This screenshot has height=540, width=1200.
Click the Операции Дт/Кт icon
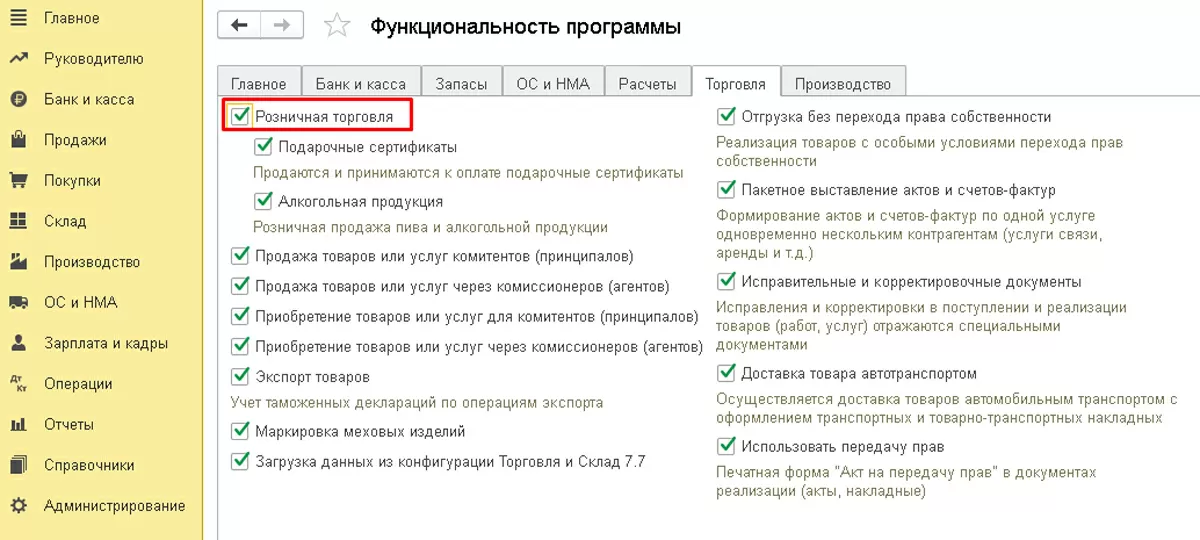pos(18,384)
